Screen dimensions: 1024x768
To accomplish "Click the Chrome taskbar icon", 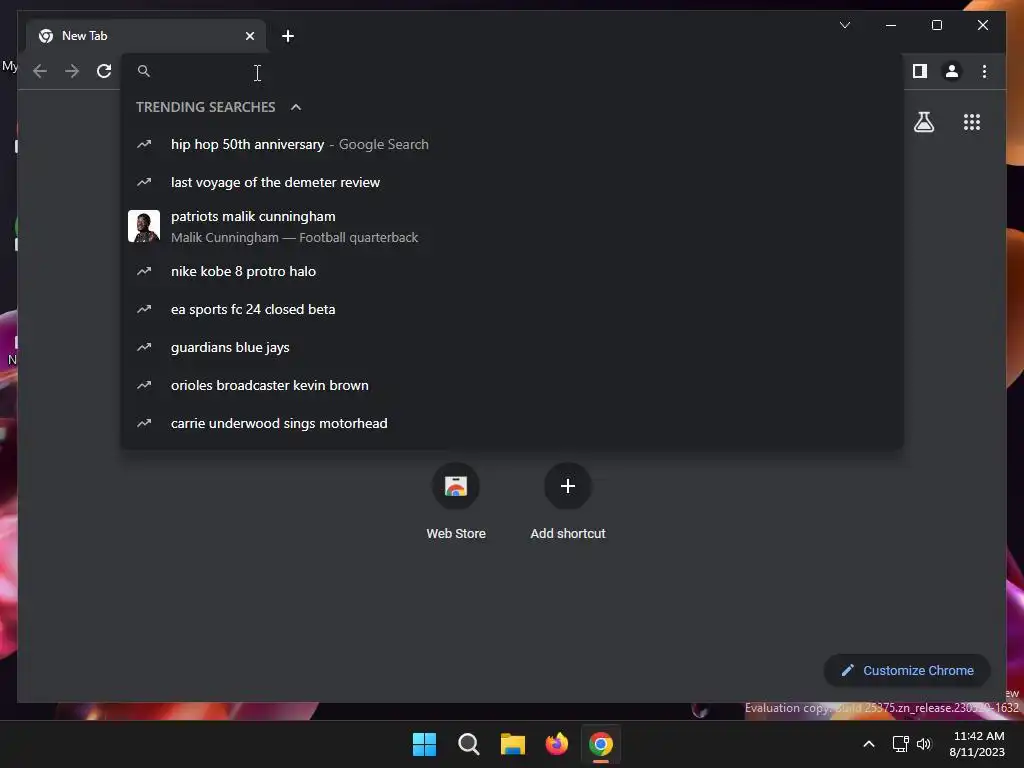I will tap(601, 744).
